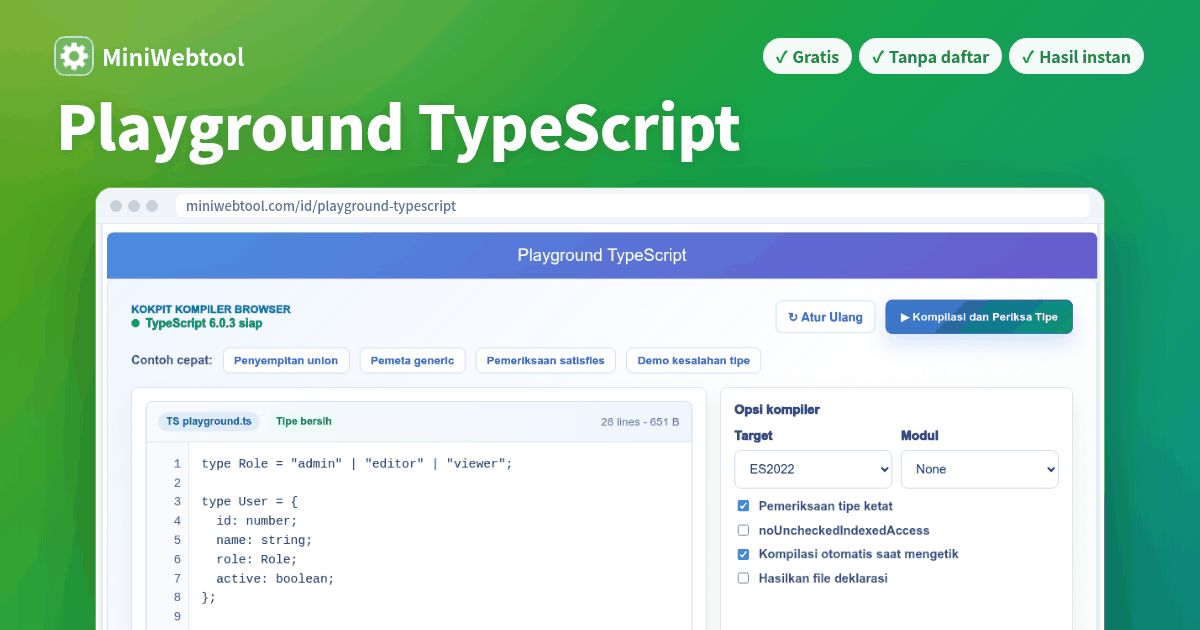Click line number 5 in gutter
This screenshot has height=630, width=1200.
(177, 540)
